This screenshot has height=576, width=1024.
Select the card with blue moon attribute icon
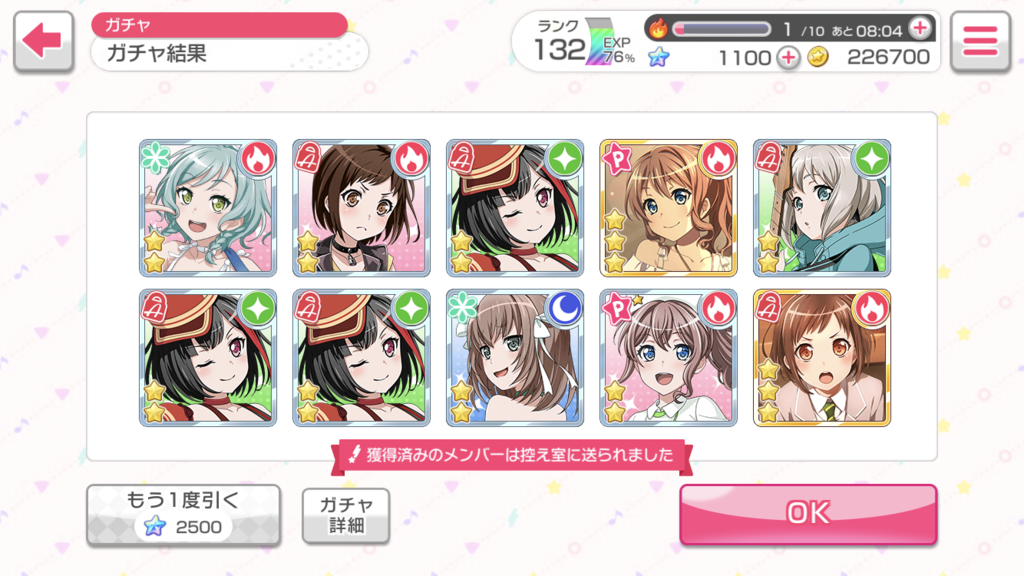[x=515, y=358]
